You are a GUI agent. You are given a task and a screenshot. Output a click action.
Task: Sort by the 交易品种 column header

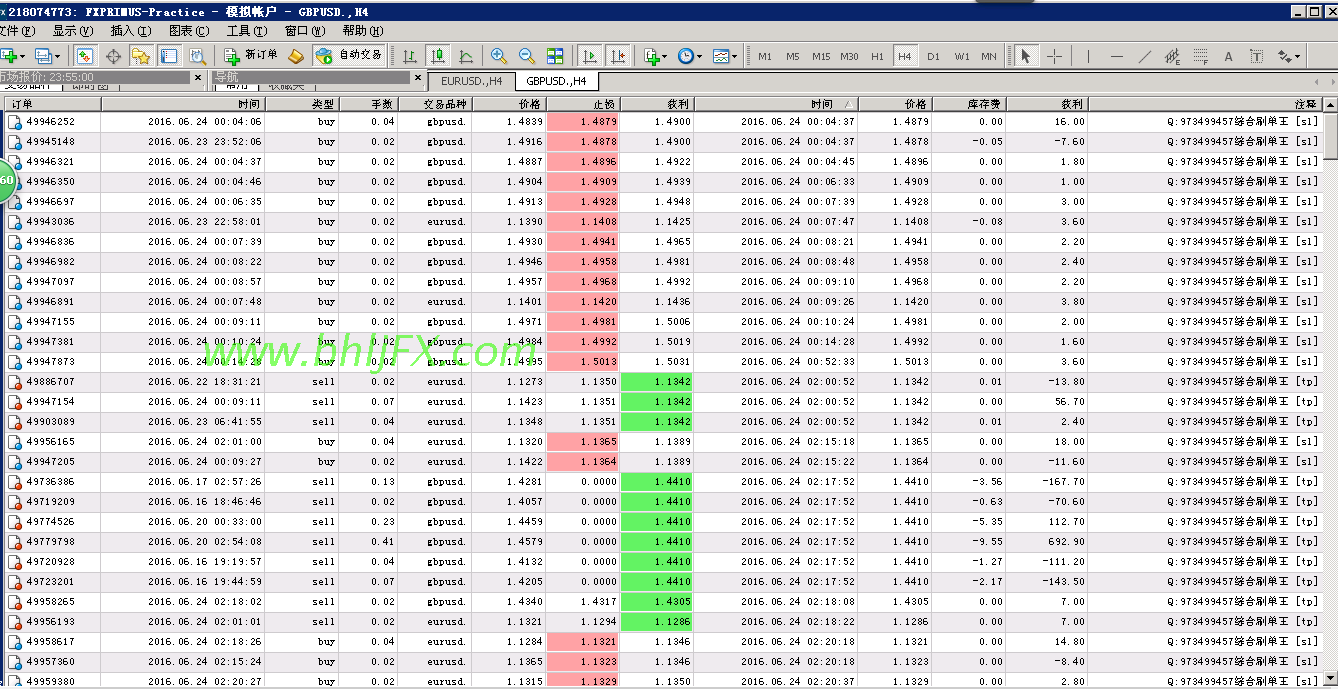pyautogui.click(x=434, y=104)
